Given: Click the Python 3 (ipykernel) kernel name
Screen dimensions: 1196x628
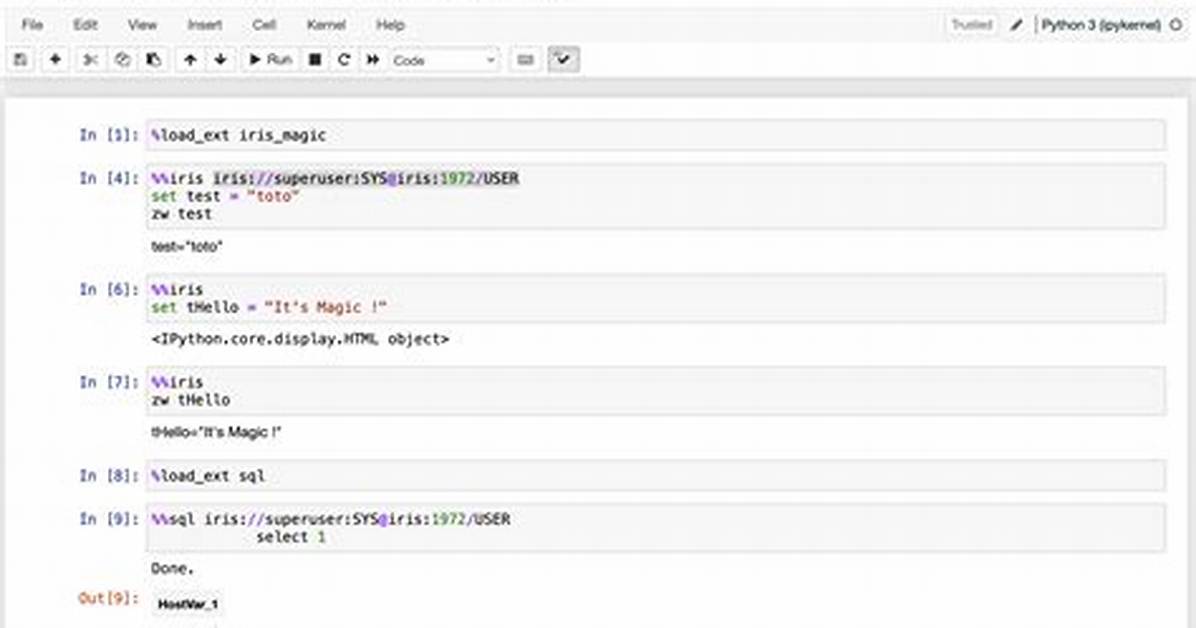Looking at the screenshot, I should (1101, 24).
